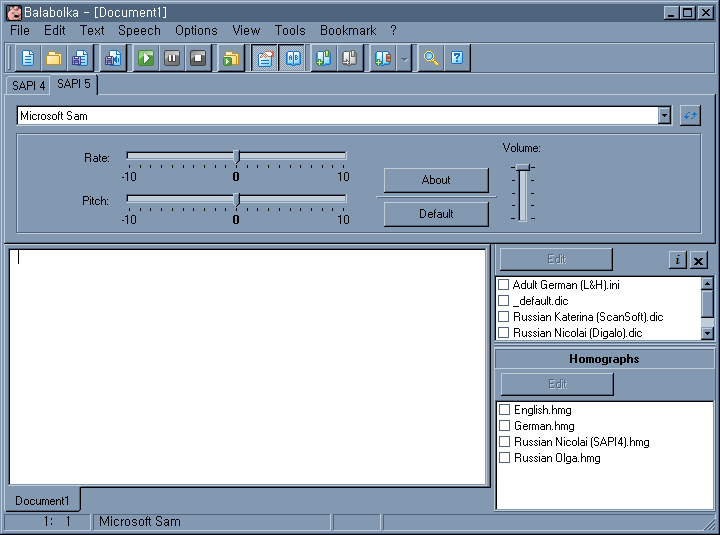Pause speech with the pause button

172,58
